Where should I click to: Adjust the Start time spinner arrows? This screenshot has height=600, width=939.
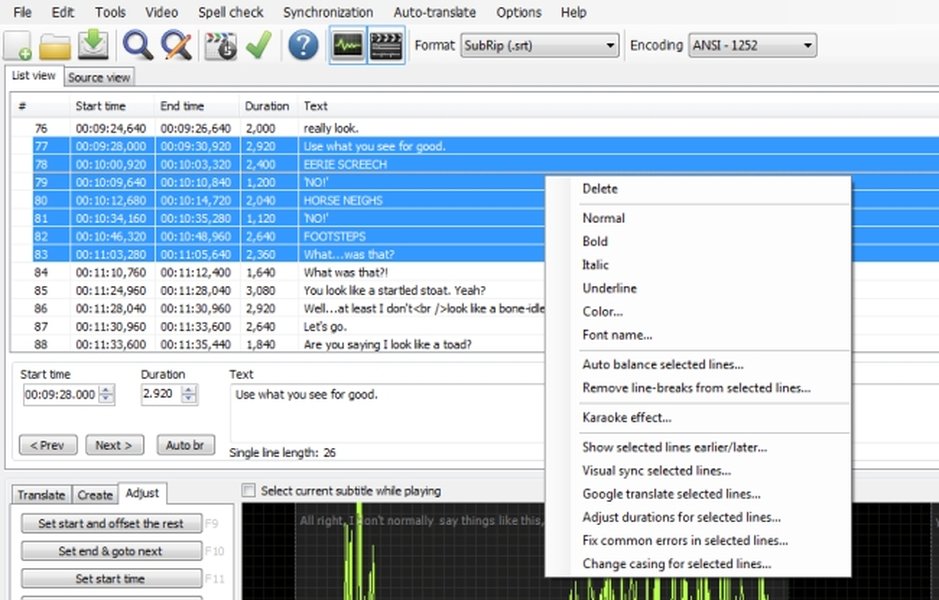107,394
